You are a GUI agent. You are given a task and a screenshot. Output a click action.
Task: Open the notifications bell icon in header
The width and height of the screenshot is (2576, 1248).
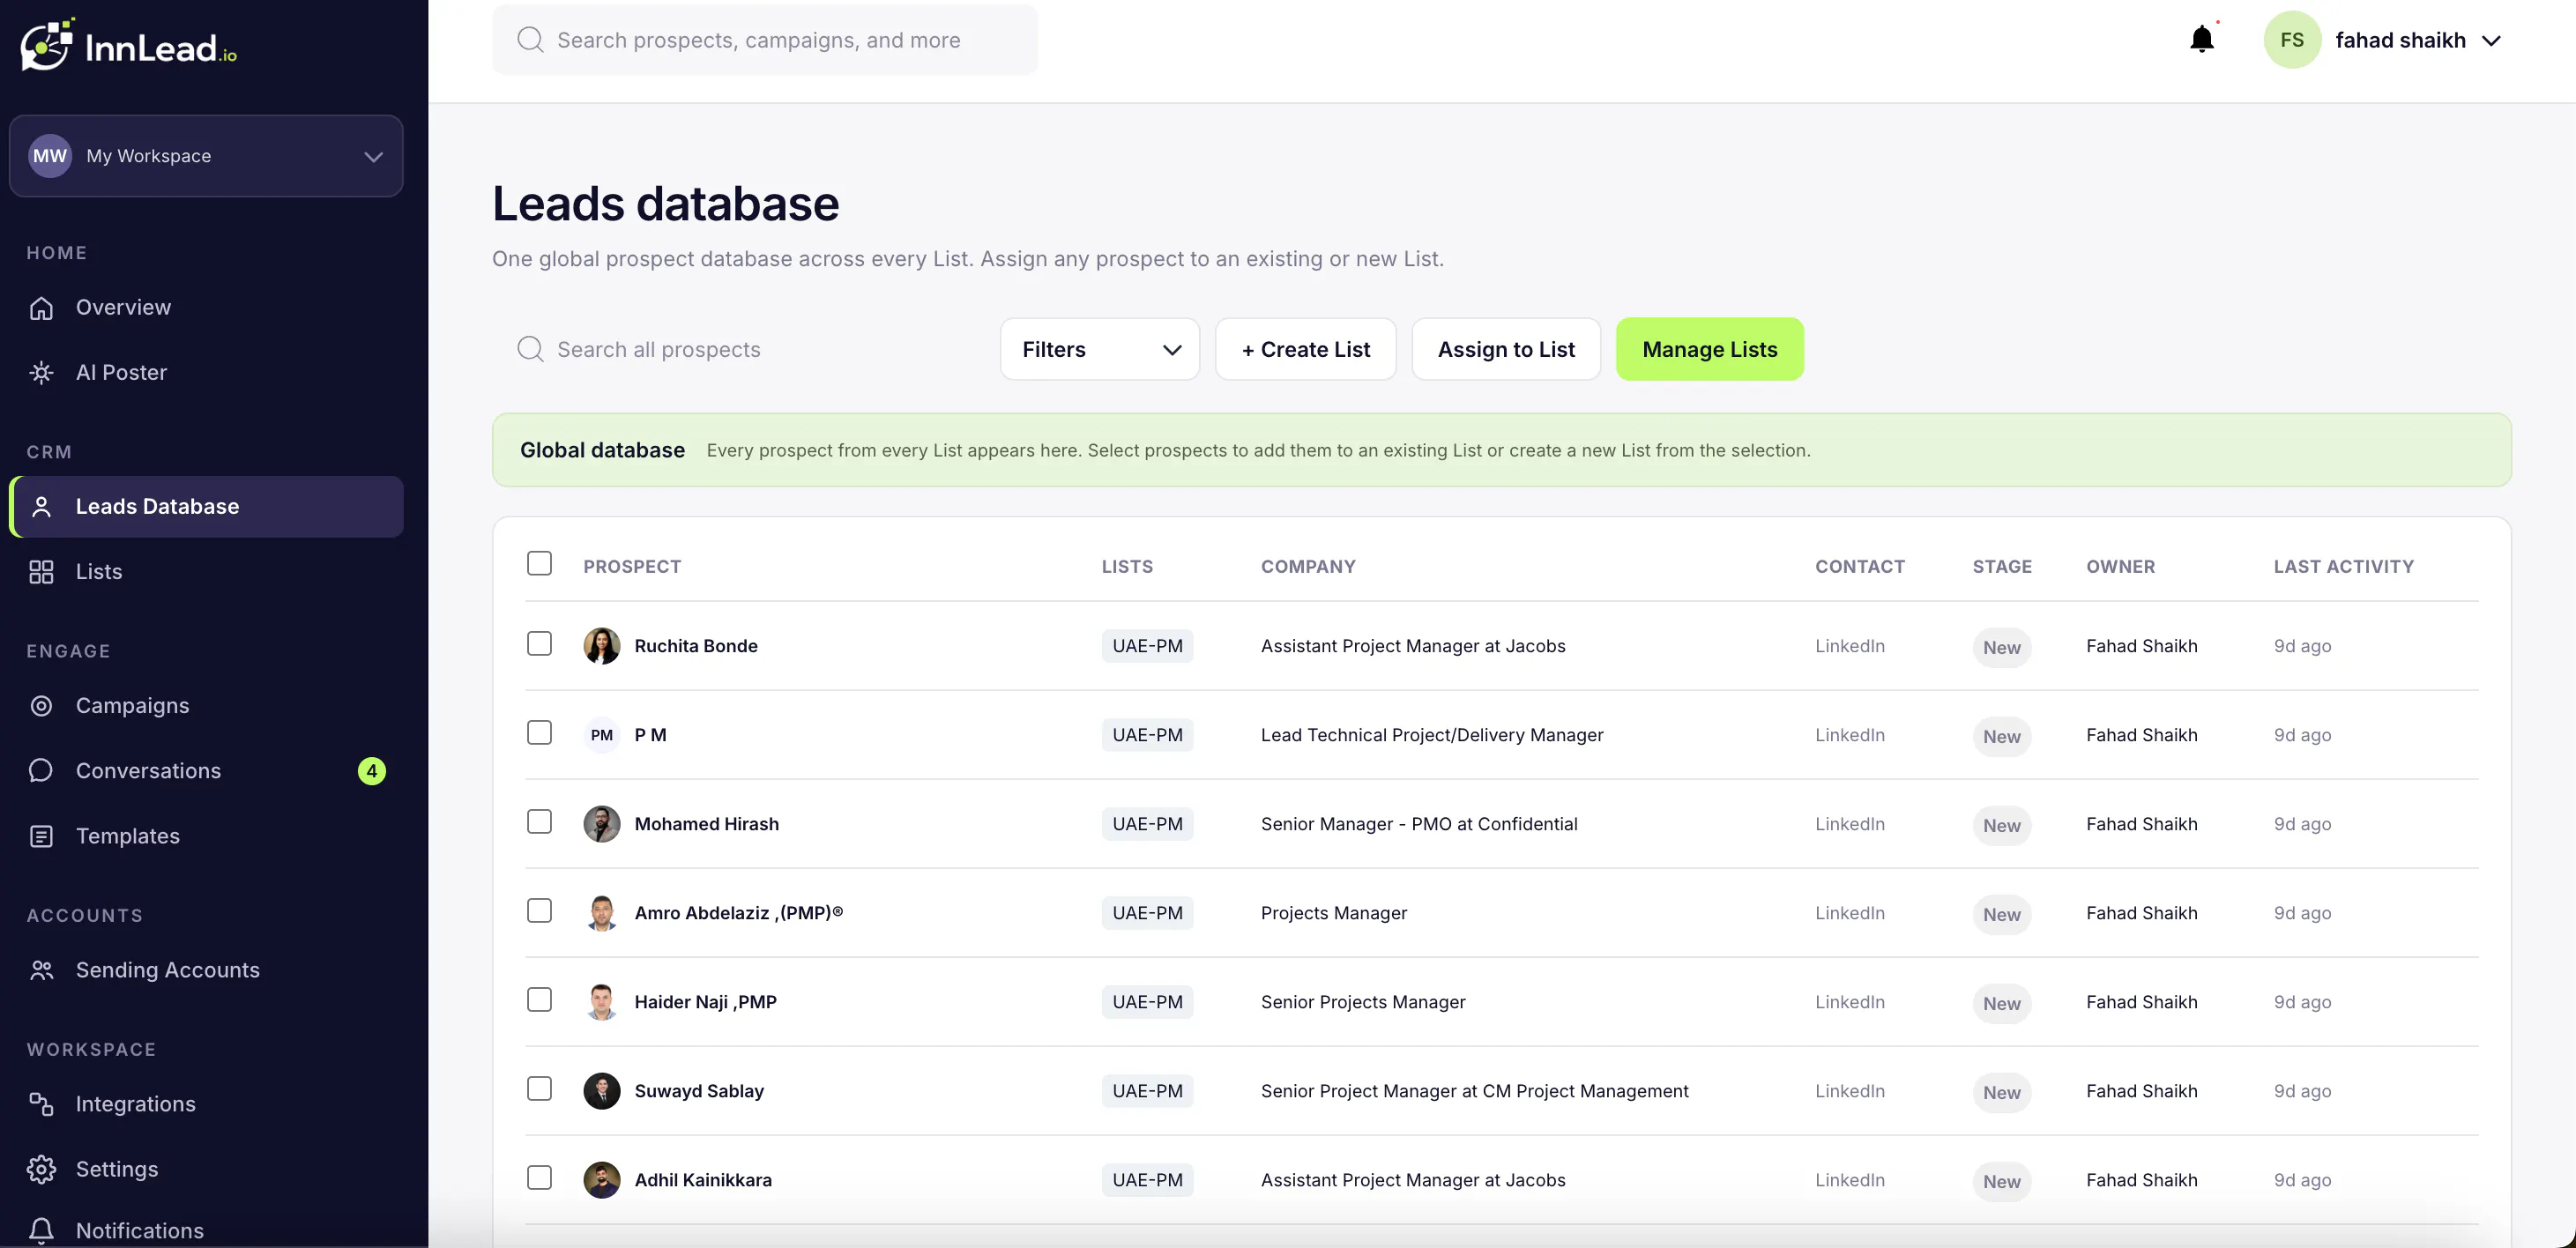click(x=2201, y=40)
